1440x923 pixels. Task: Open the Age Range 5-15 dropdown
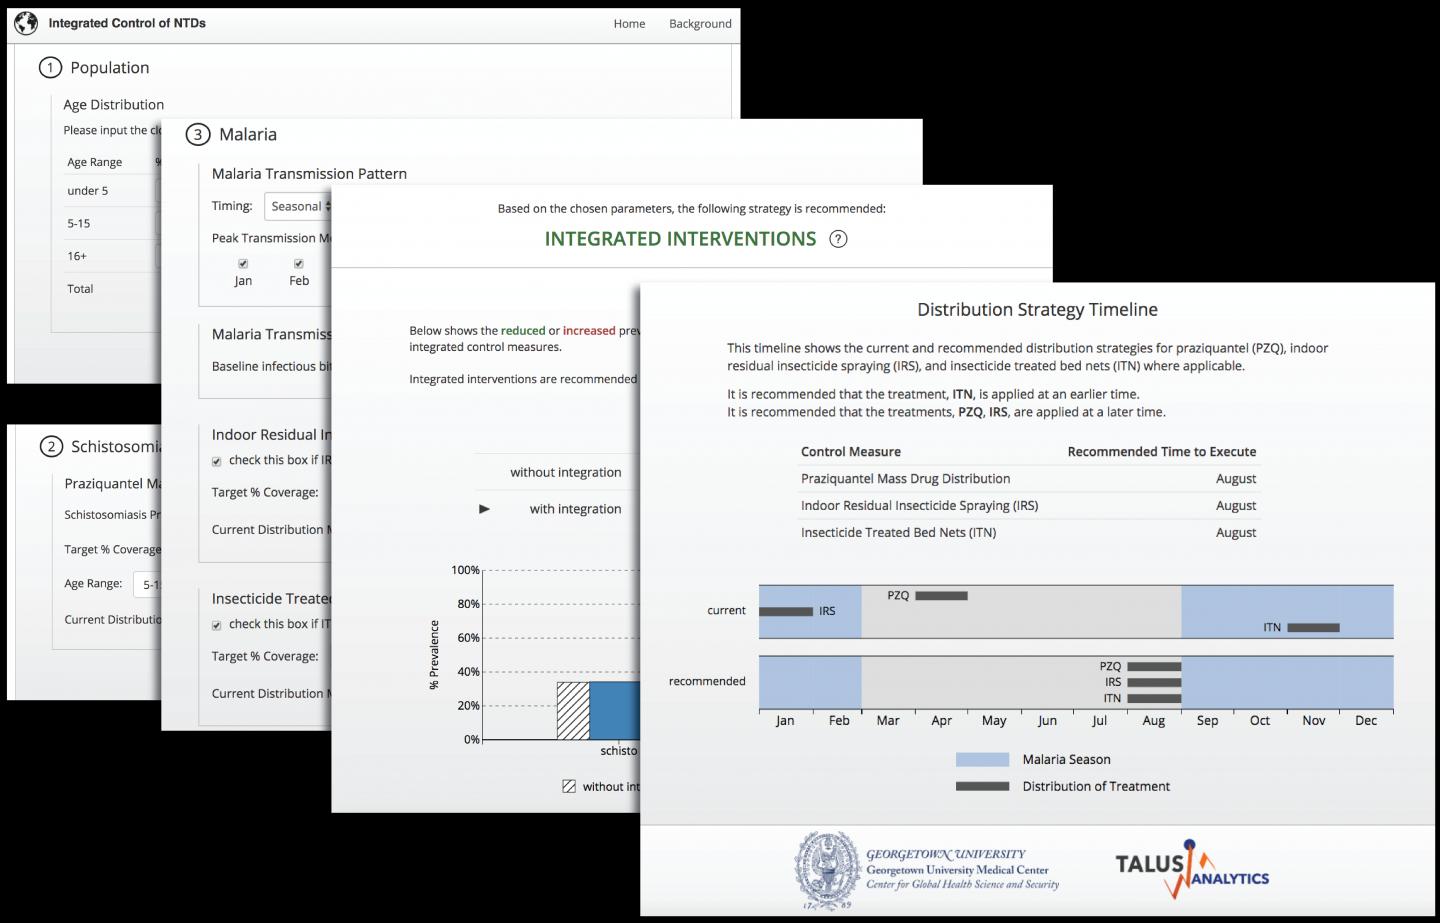[x=146, y=584]
